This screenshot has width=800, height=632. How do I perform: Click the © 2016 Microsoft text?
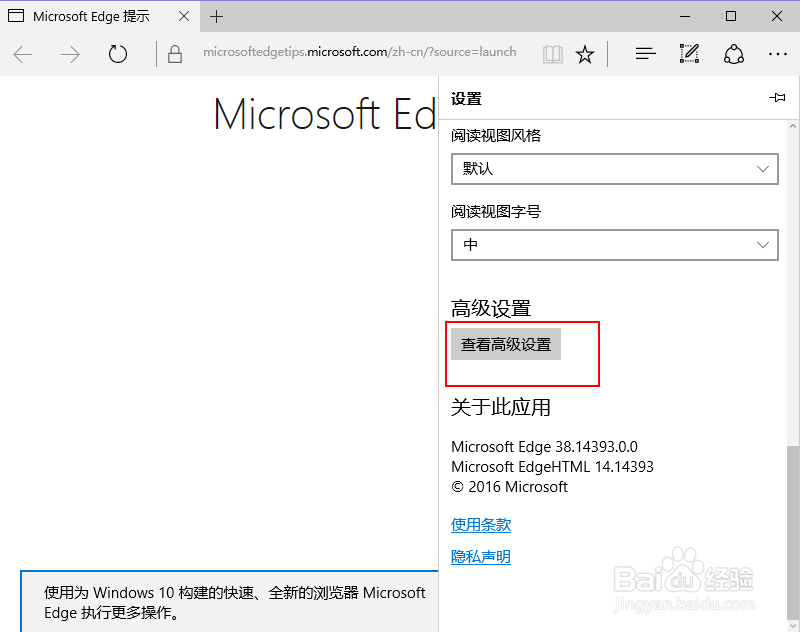tap(509, 487)
